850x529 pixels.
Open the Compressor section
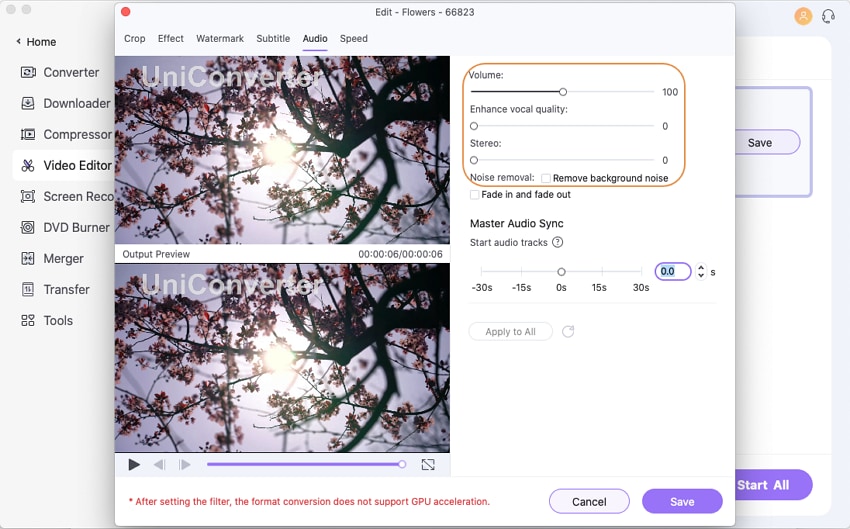[x=66, y=134]
